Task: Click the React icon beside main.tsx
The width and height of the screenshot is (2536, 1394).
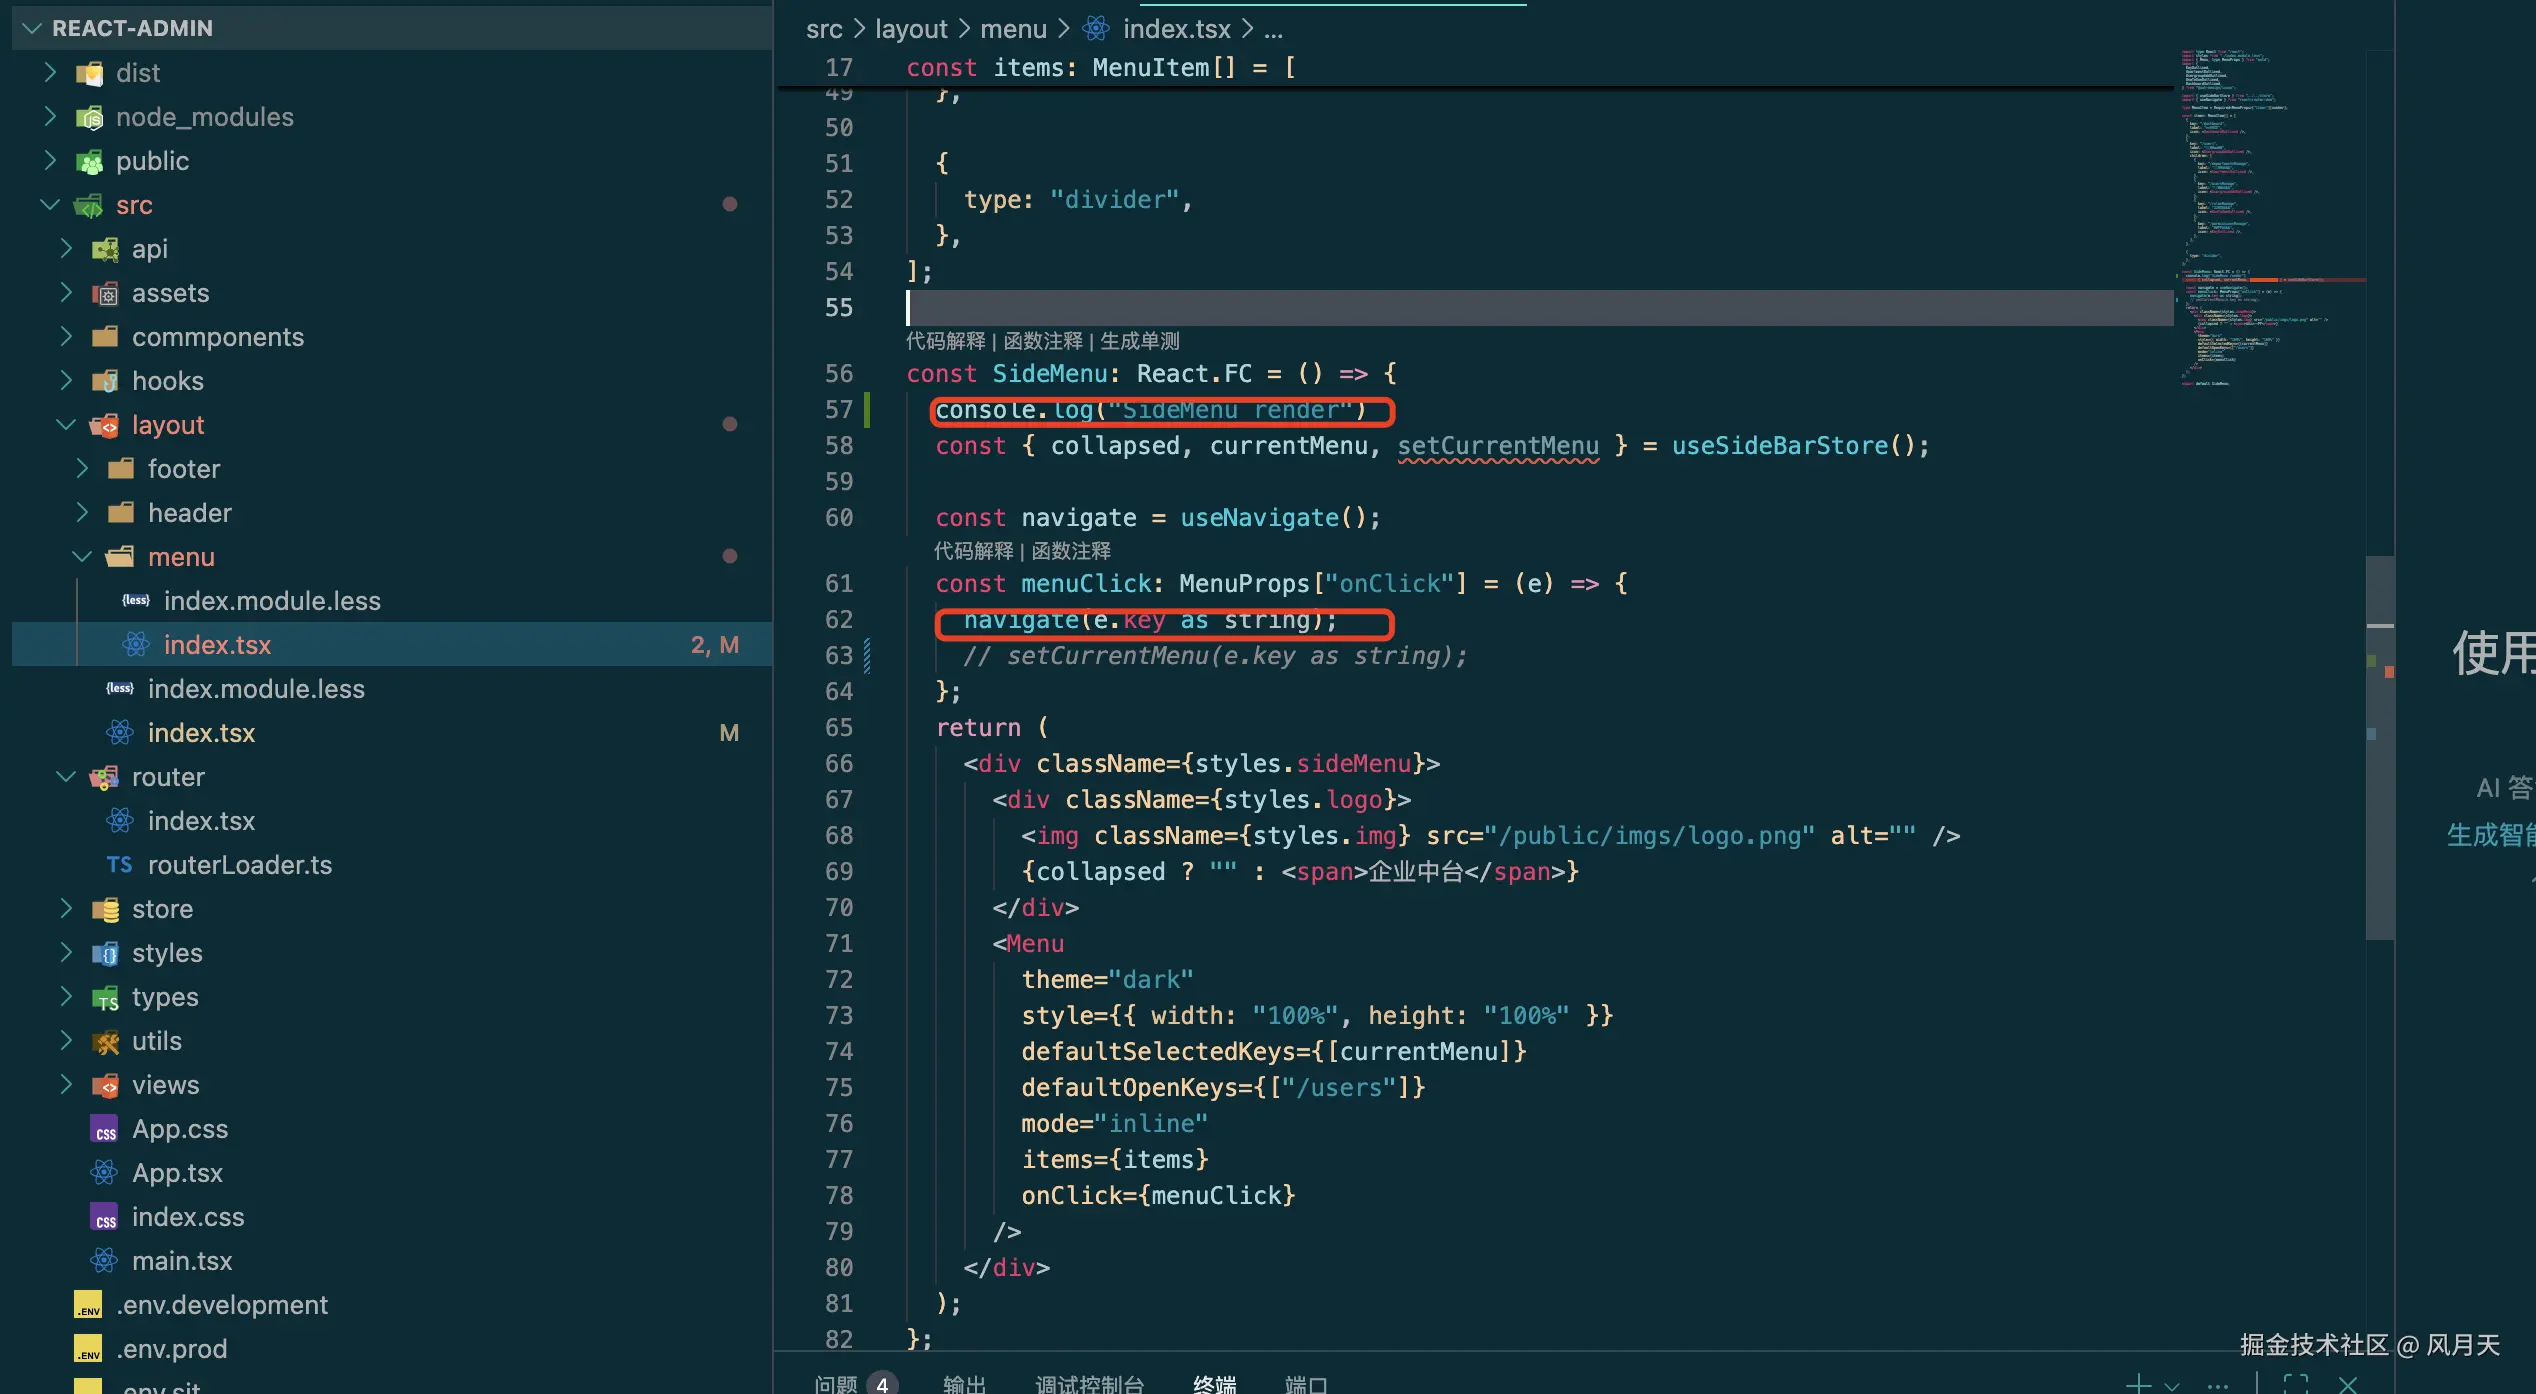Action: [x=104, y=1261]
